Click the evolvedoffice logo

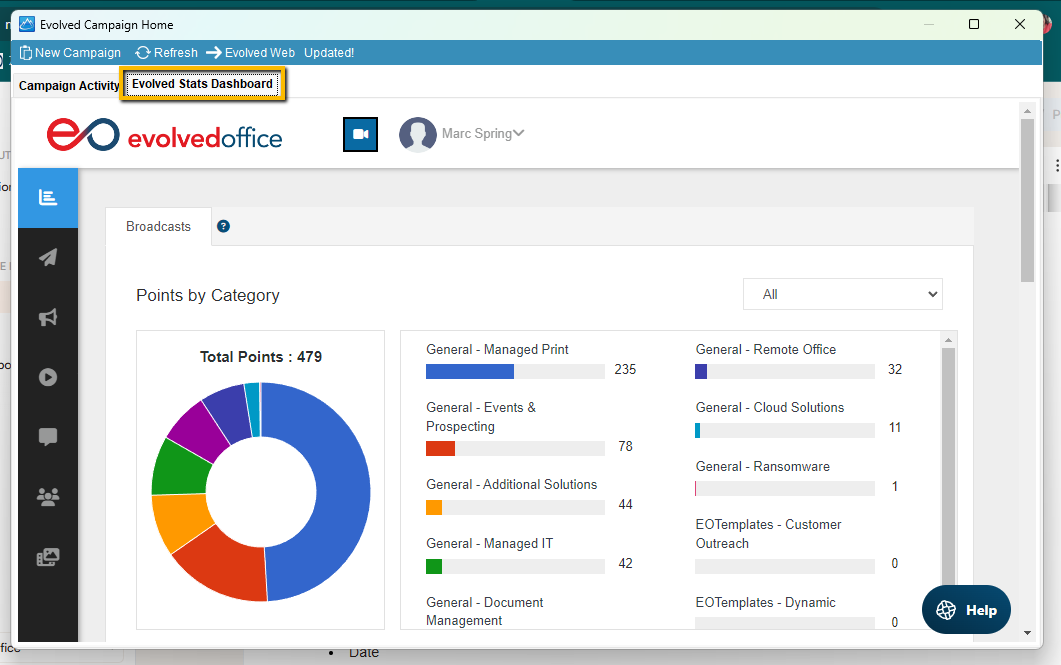click(x=164, y=135)
